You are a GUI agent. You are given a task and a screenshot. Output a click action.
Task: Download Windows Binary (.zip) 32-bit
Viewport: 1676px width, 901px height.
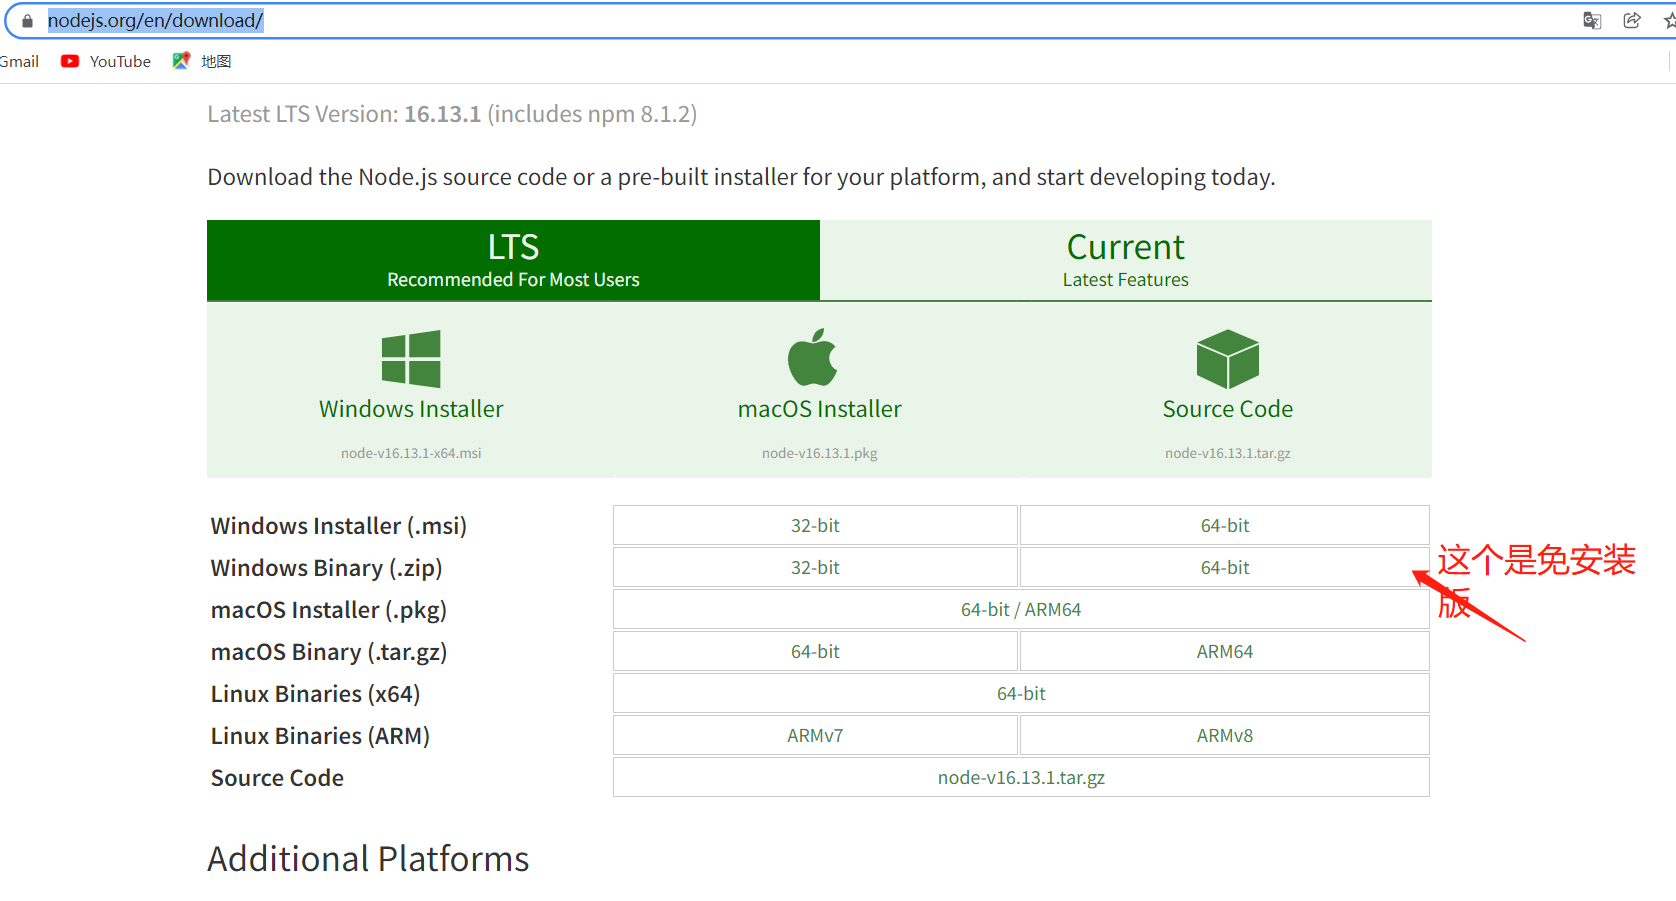[815, 567]
